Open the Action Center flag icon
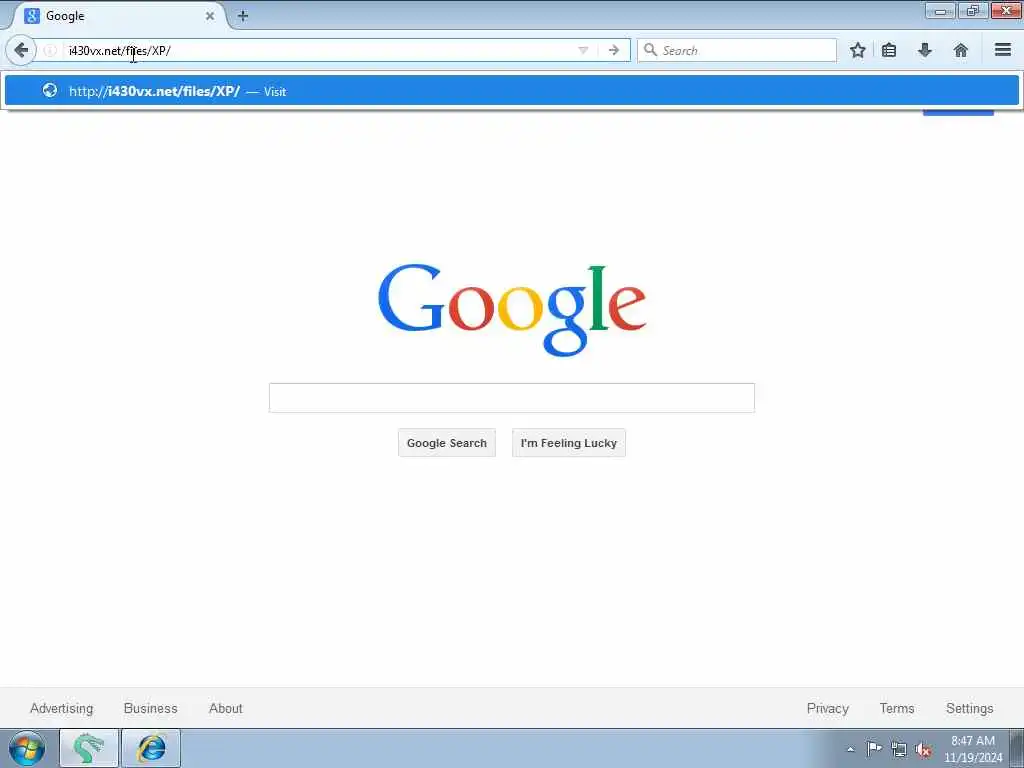 874,749
